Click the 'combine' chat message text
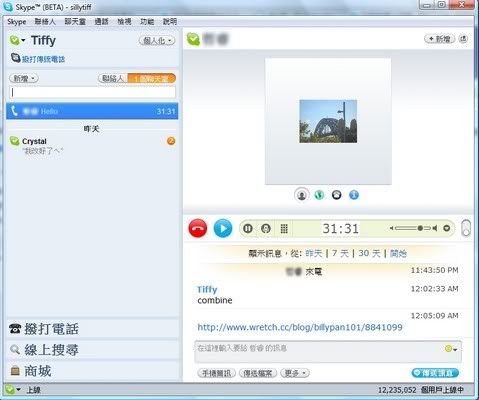The height and width of the screenshot is (400, 479). coord(215,300)
